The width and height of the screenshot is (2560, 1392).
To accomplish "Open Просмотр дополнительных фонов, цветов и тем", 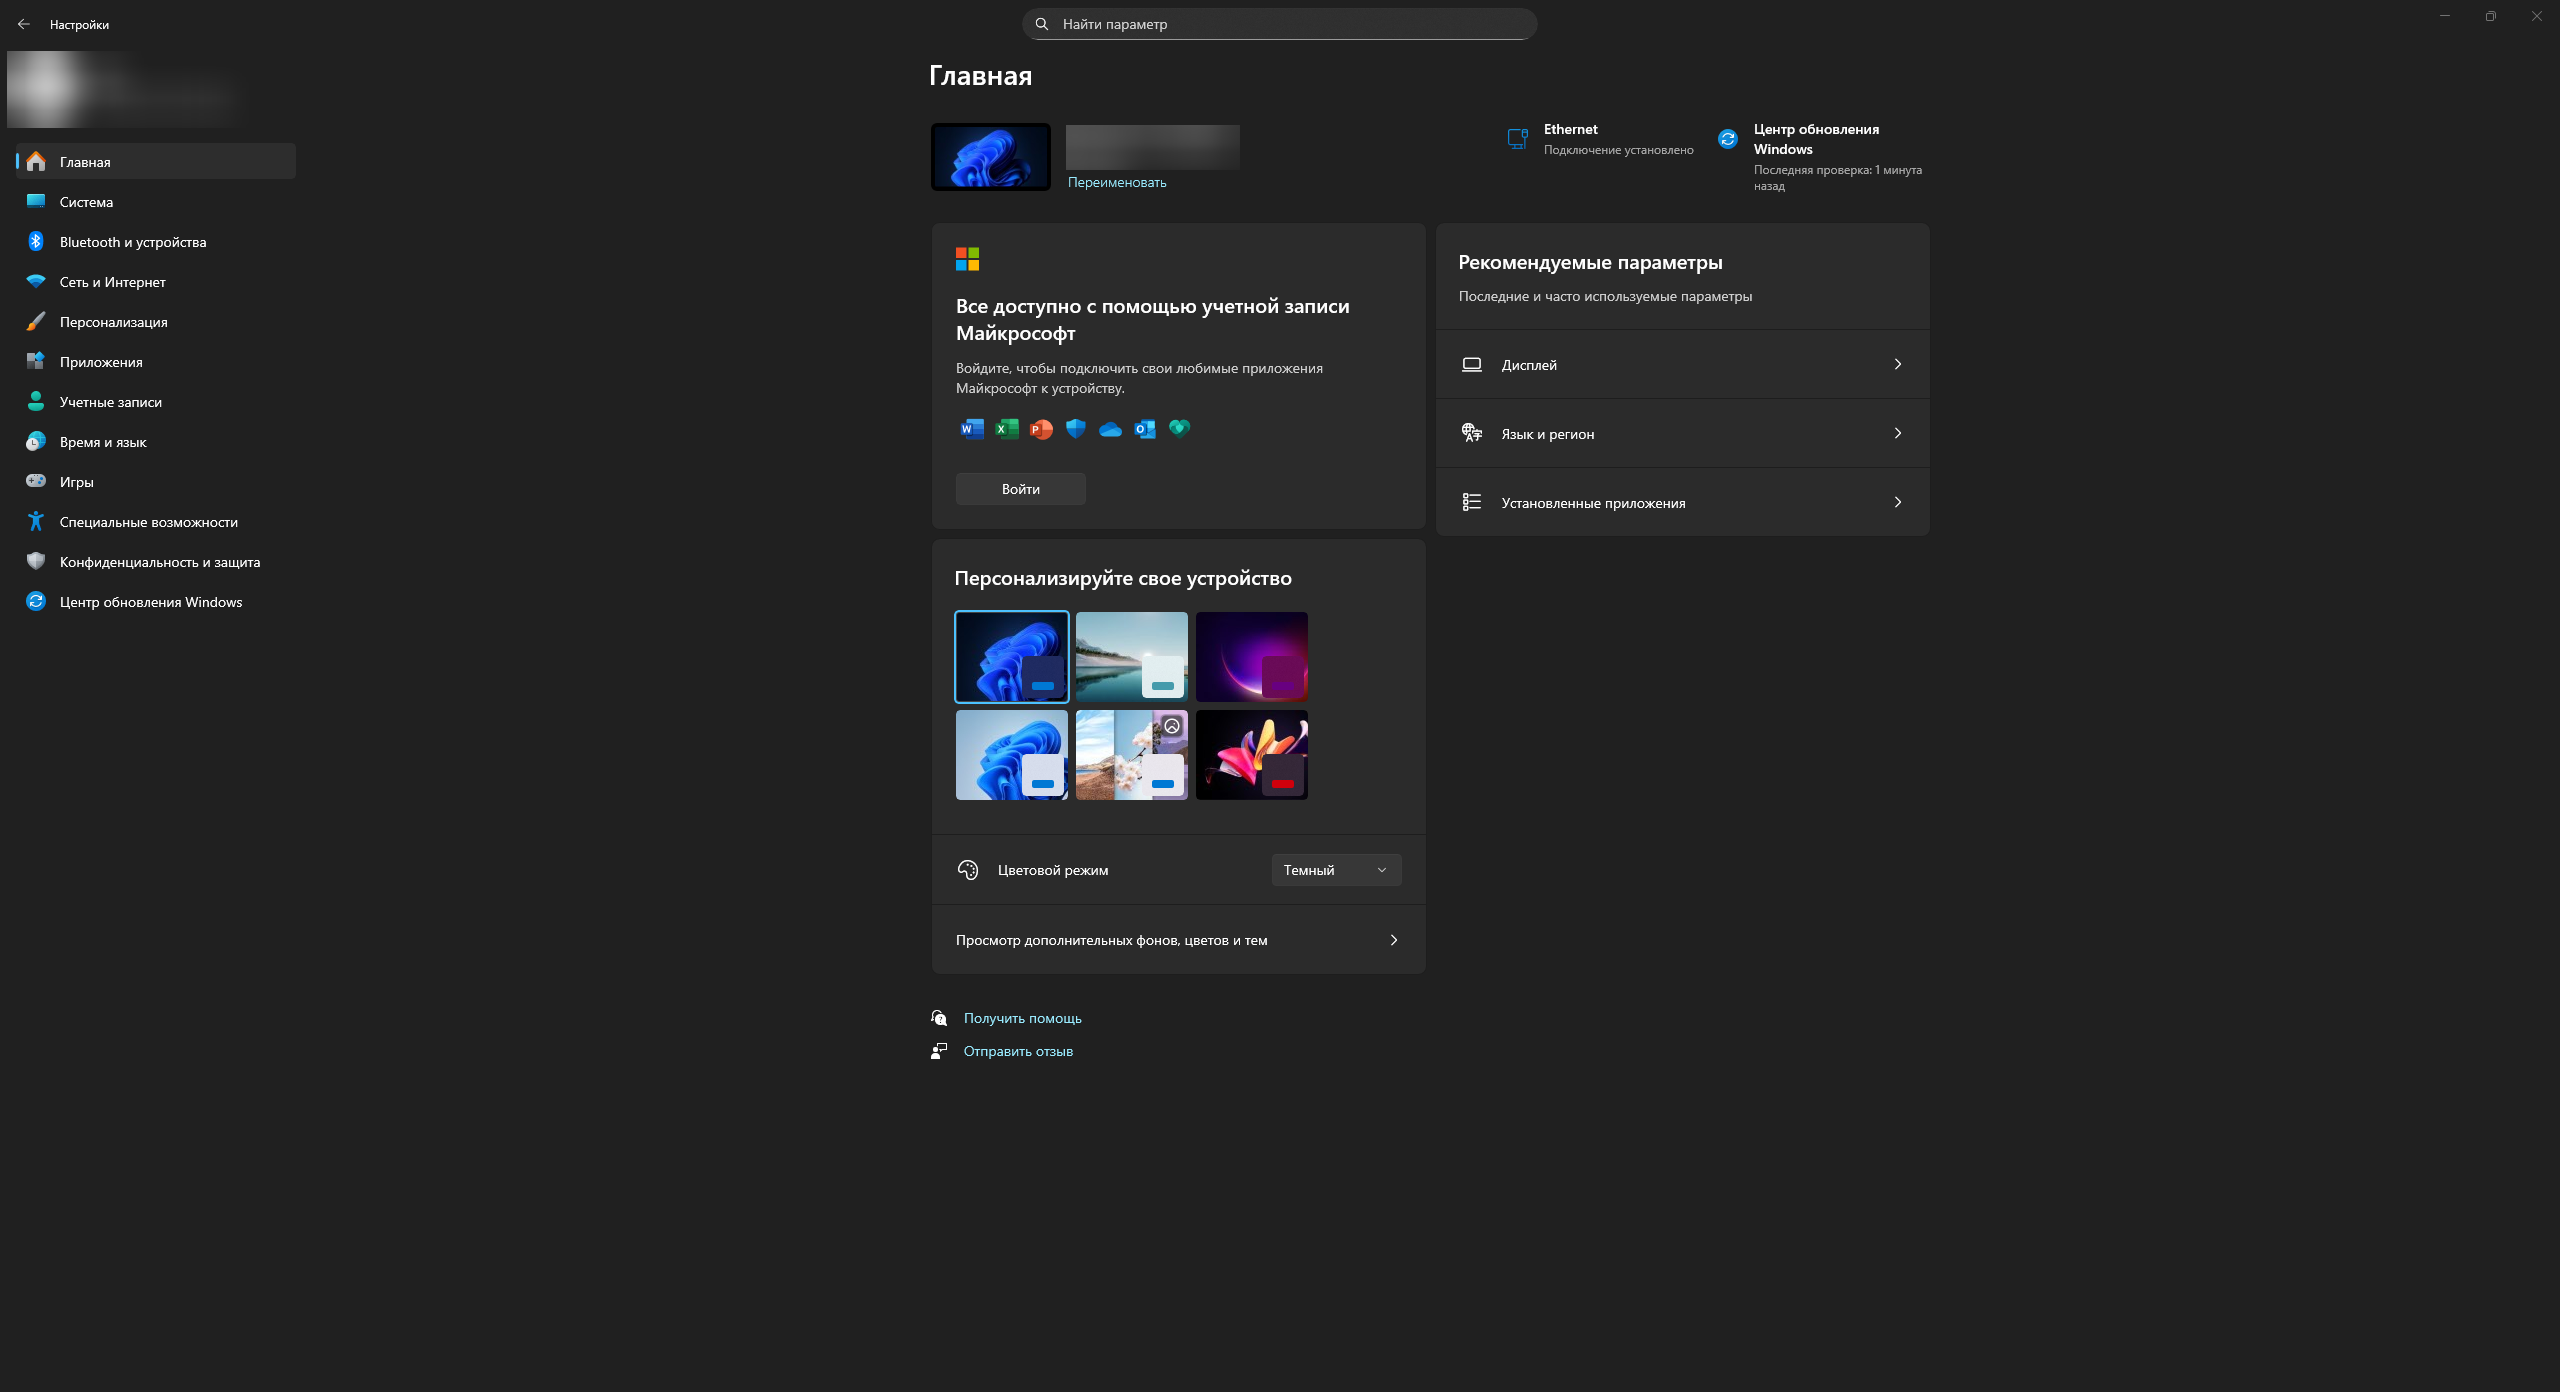I will coord(1178,940).
